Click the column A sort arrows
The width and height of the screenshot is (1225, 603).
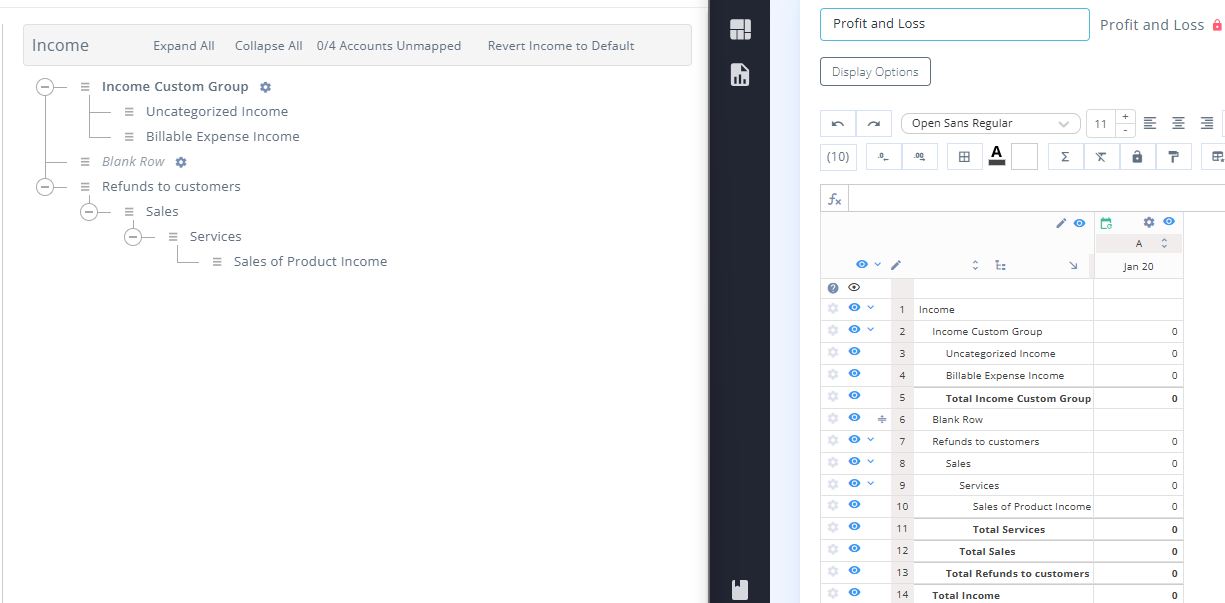point(1164,244)
